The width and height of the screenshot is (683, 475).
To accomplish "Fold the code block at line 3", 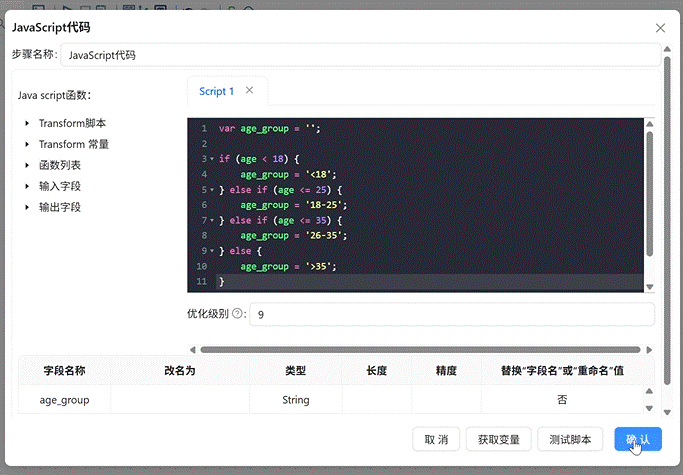I will pos(212,159).
